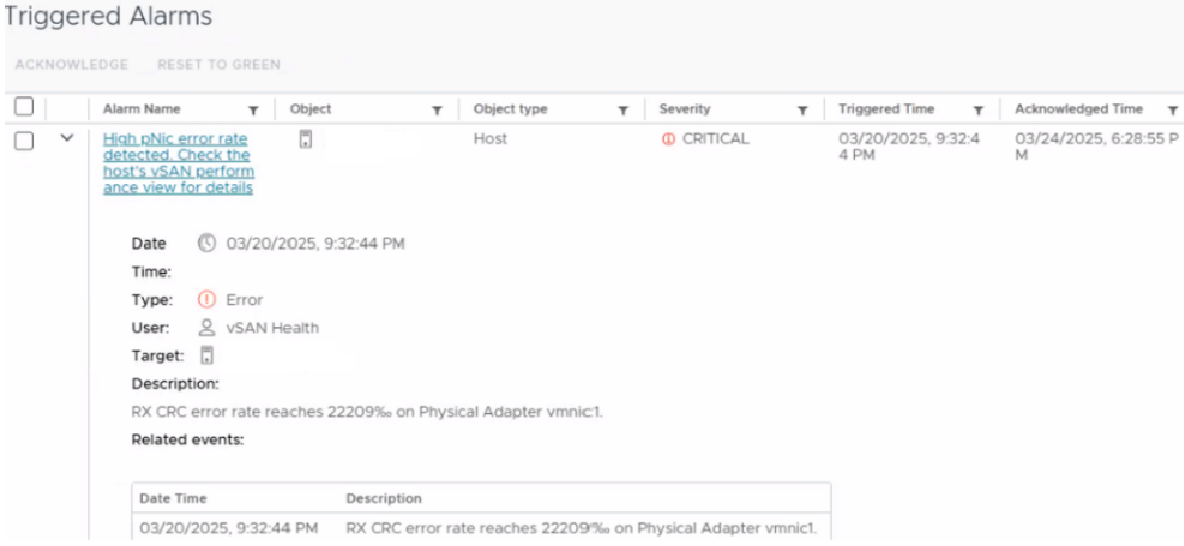Collapse the expanded alarm row chevron
The height and width of the screenshot is (546, 1184).
pyautogui.click(x=67, y=139)
